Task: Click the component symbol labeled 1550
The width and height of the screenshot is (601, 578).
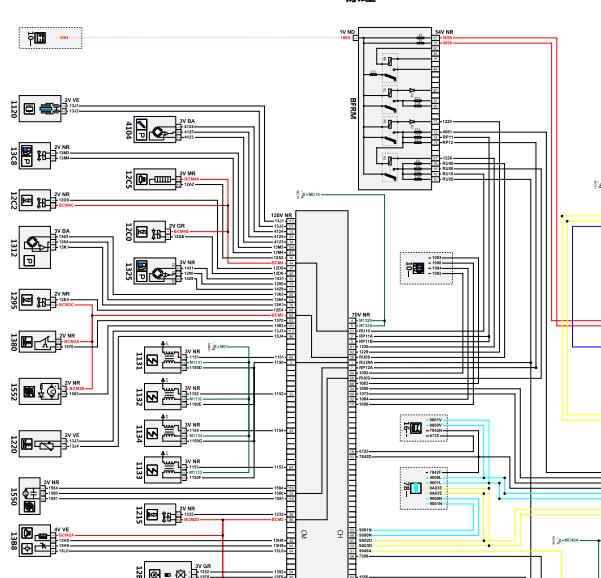Action: click(x=30, y=496)
